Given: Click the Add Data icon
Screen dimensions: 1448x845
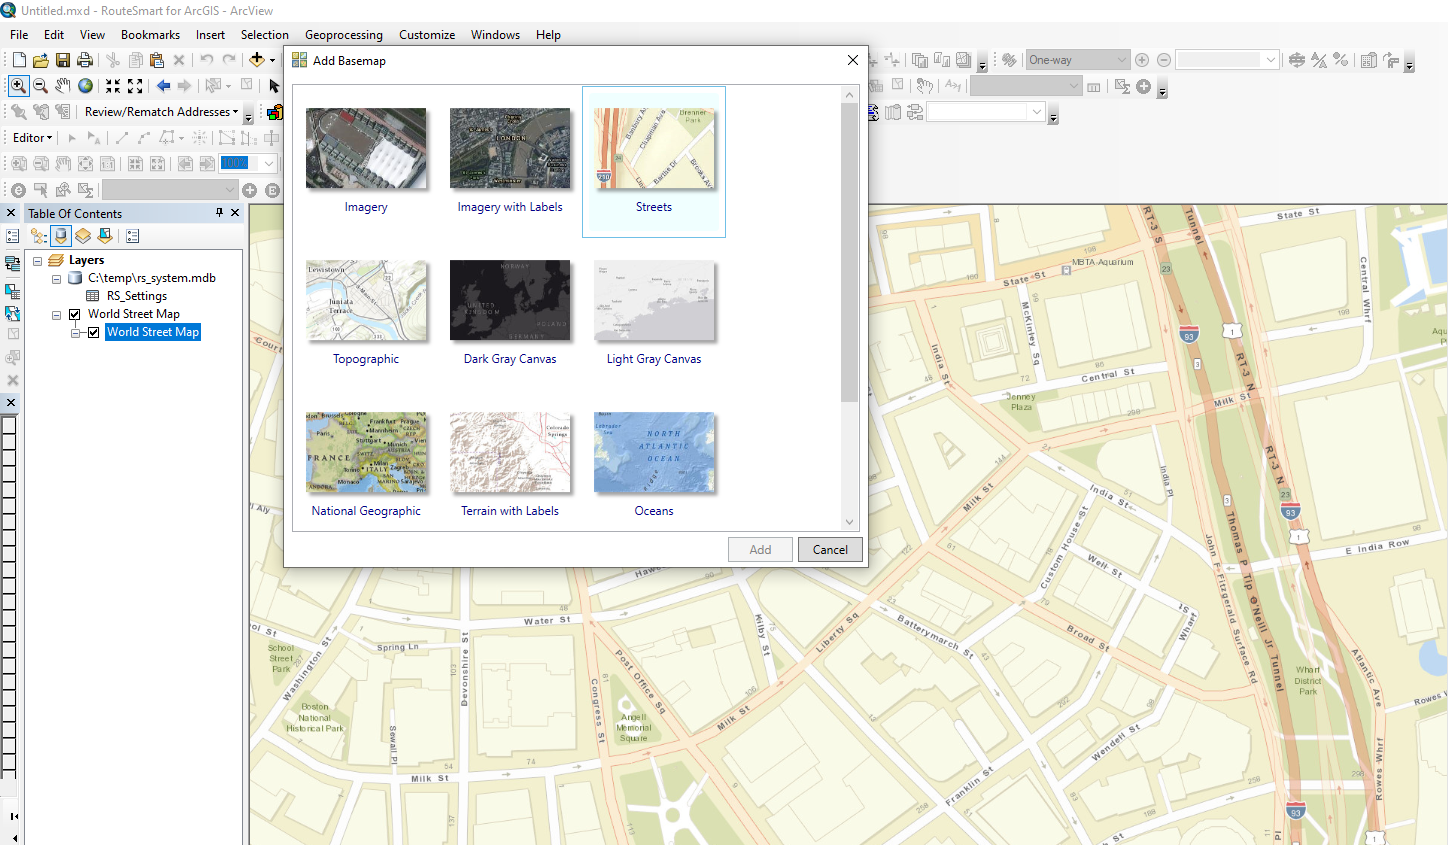Looking at the screenshot, I should (258, 59).
